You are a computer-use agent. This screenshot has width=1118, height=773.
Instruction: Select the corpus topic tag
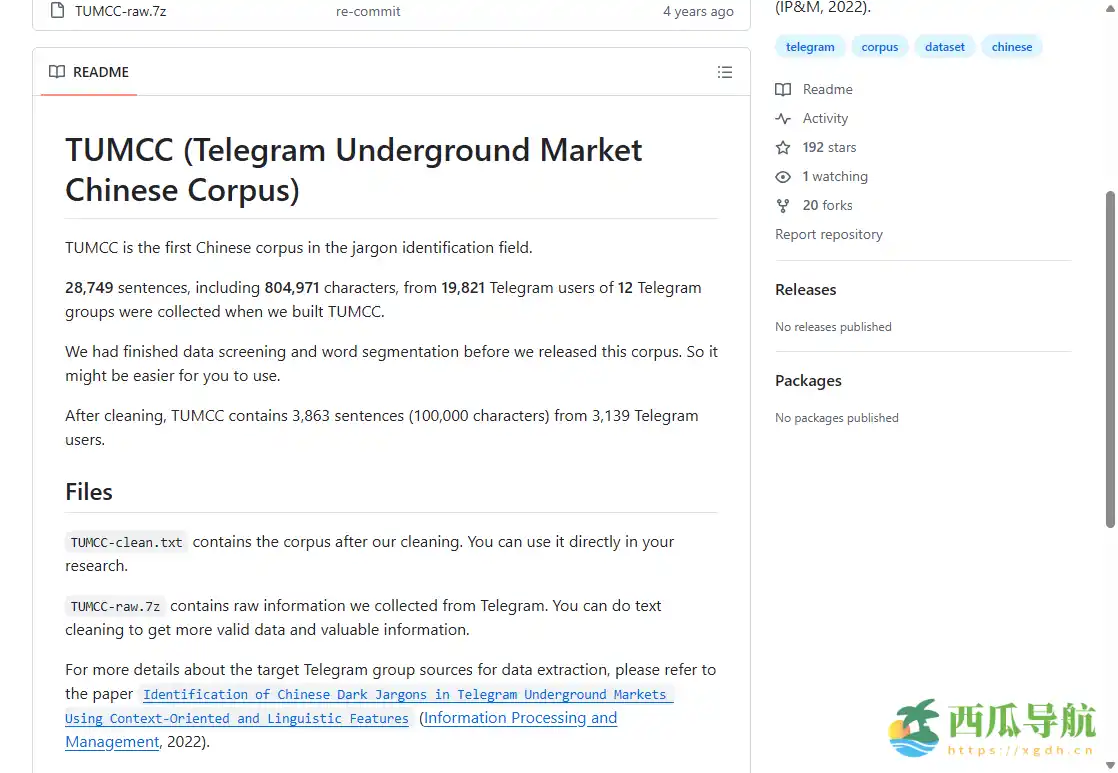(880, 47)
